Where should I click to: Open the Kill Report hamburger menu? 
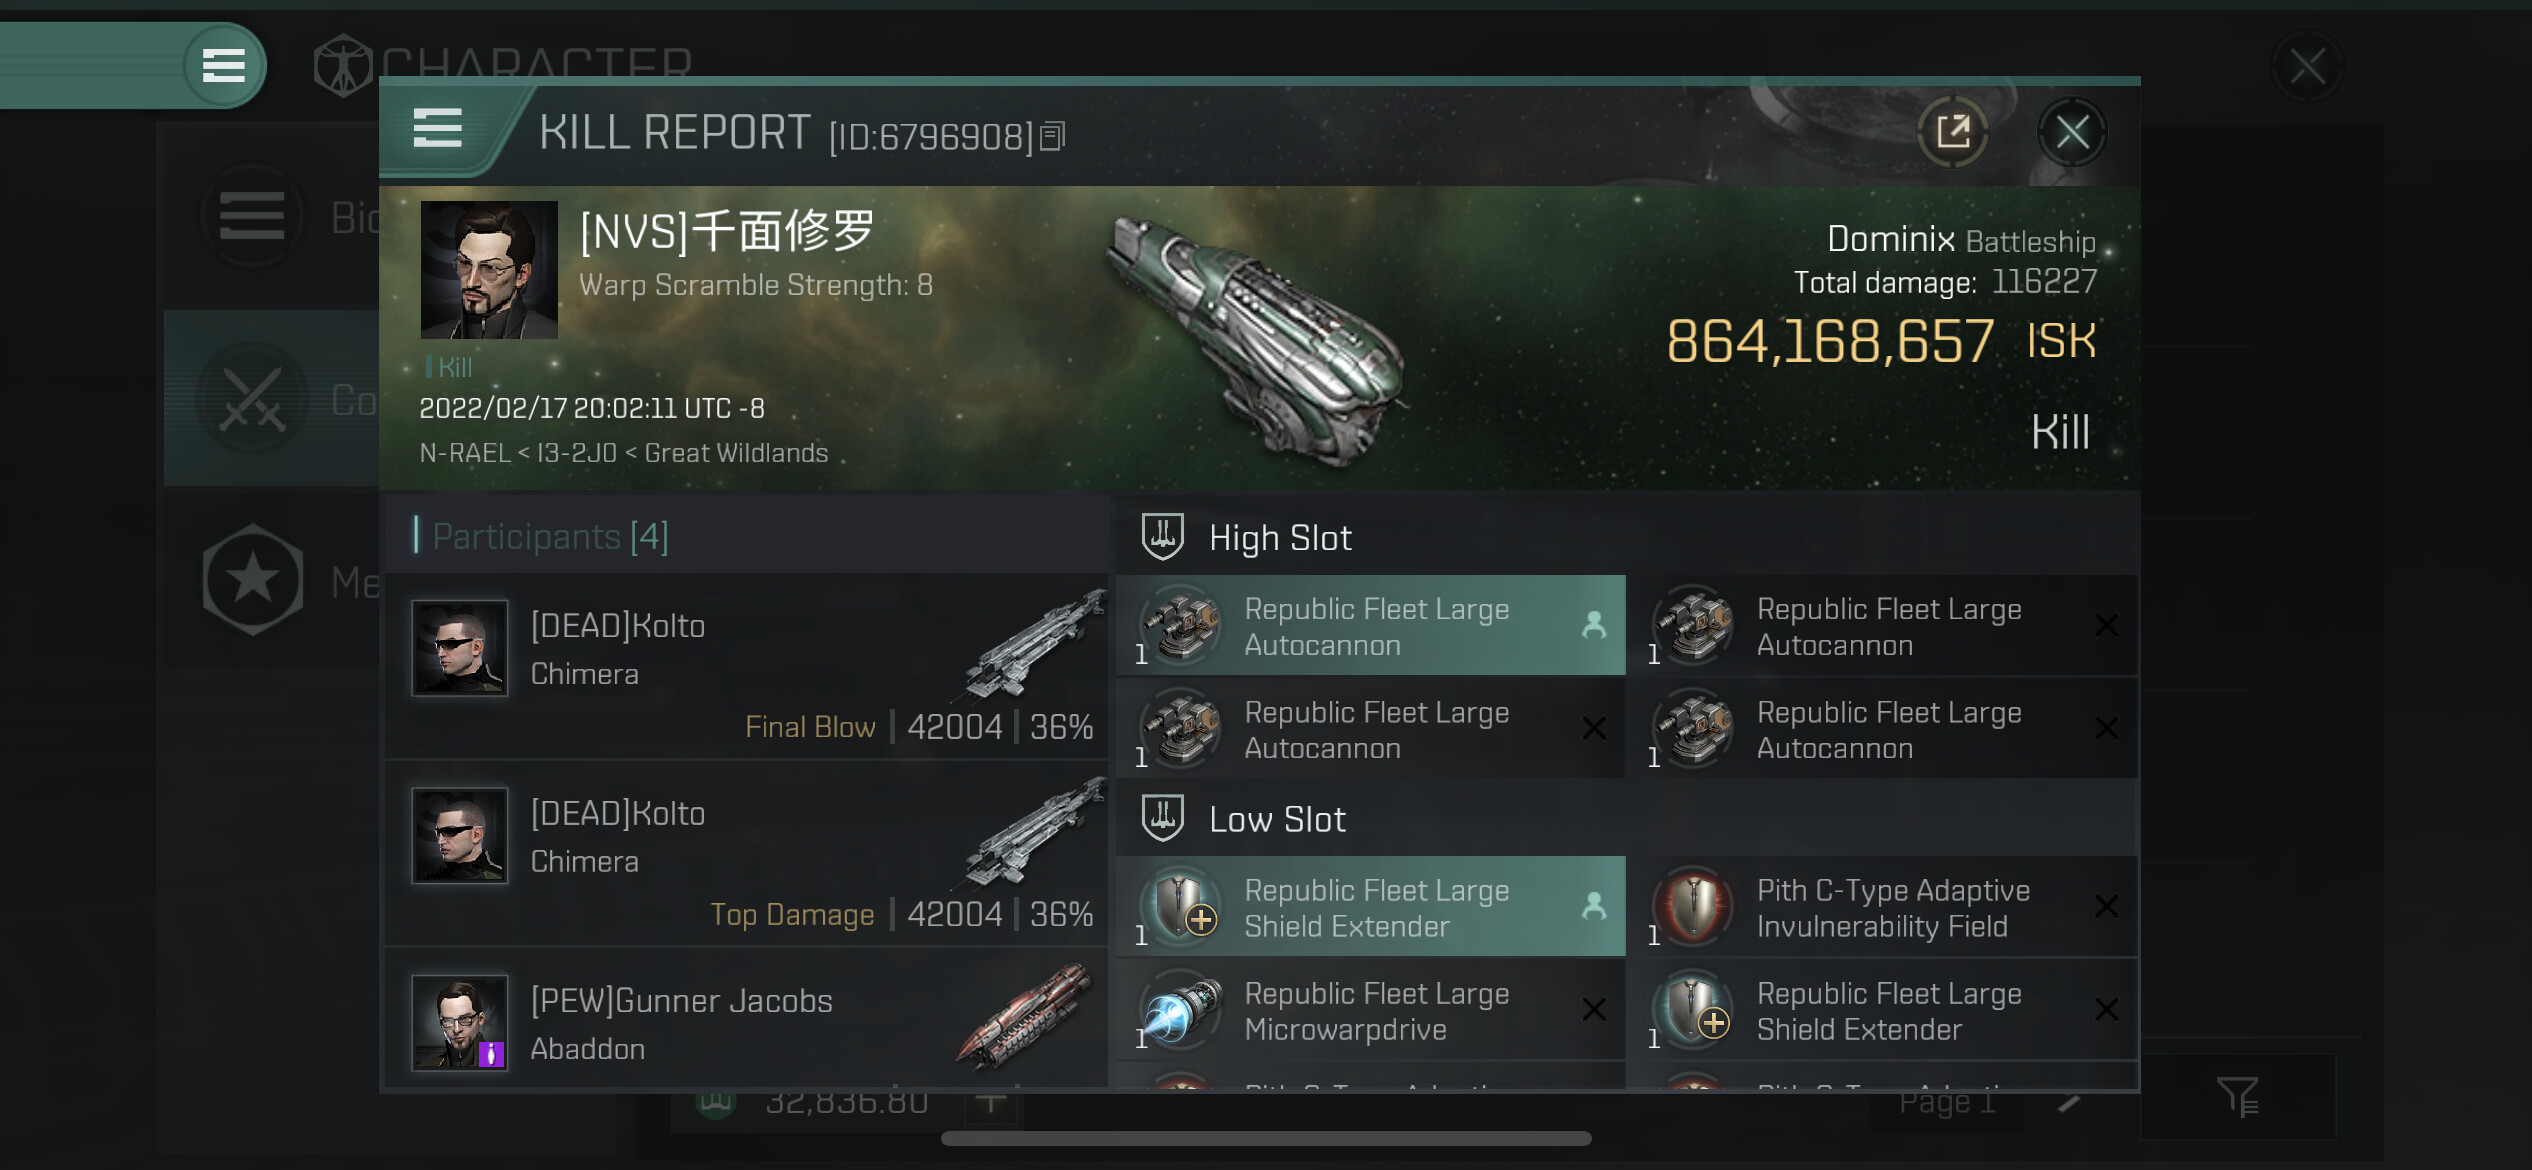pyautogui.click(x=437, y=130)
